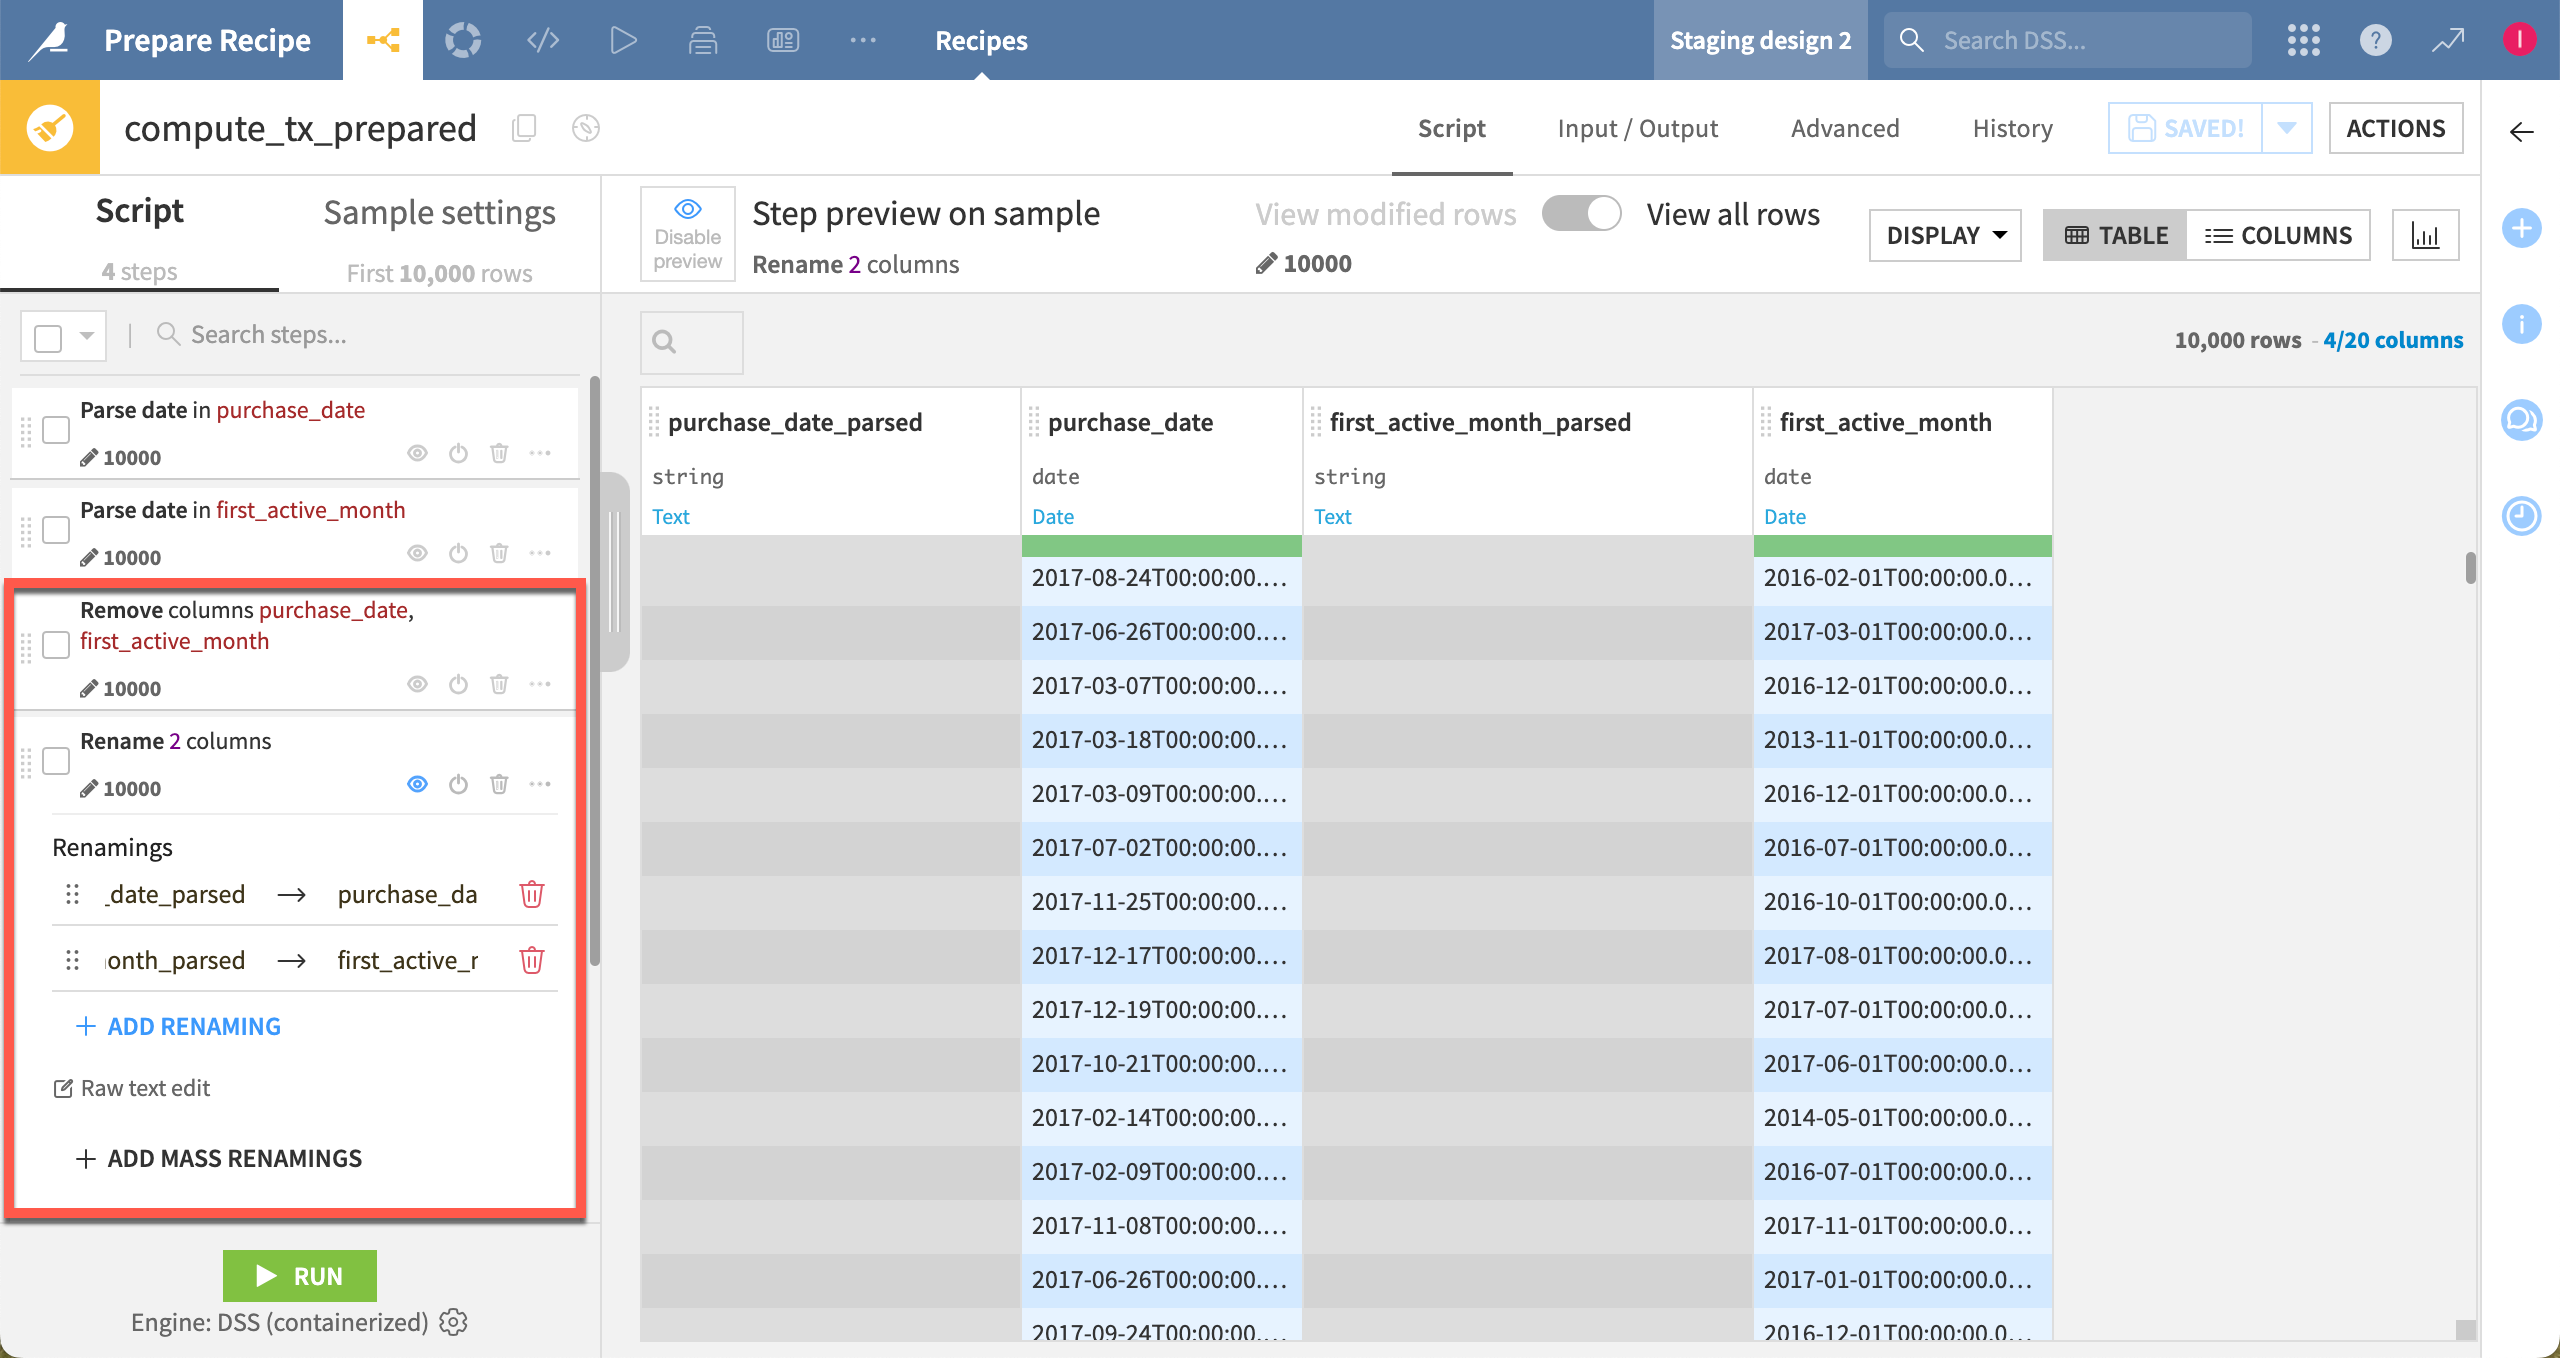Open the help question mark icon
The height and width of the screenshot is (1358, 2560).
2376,40
